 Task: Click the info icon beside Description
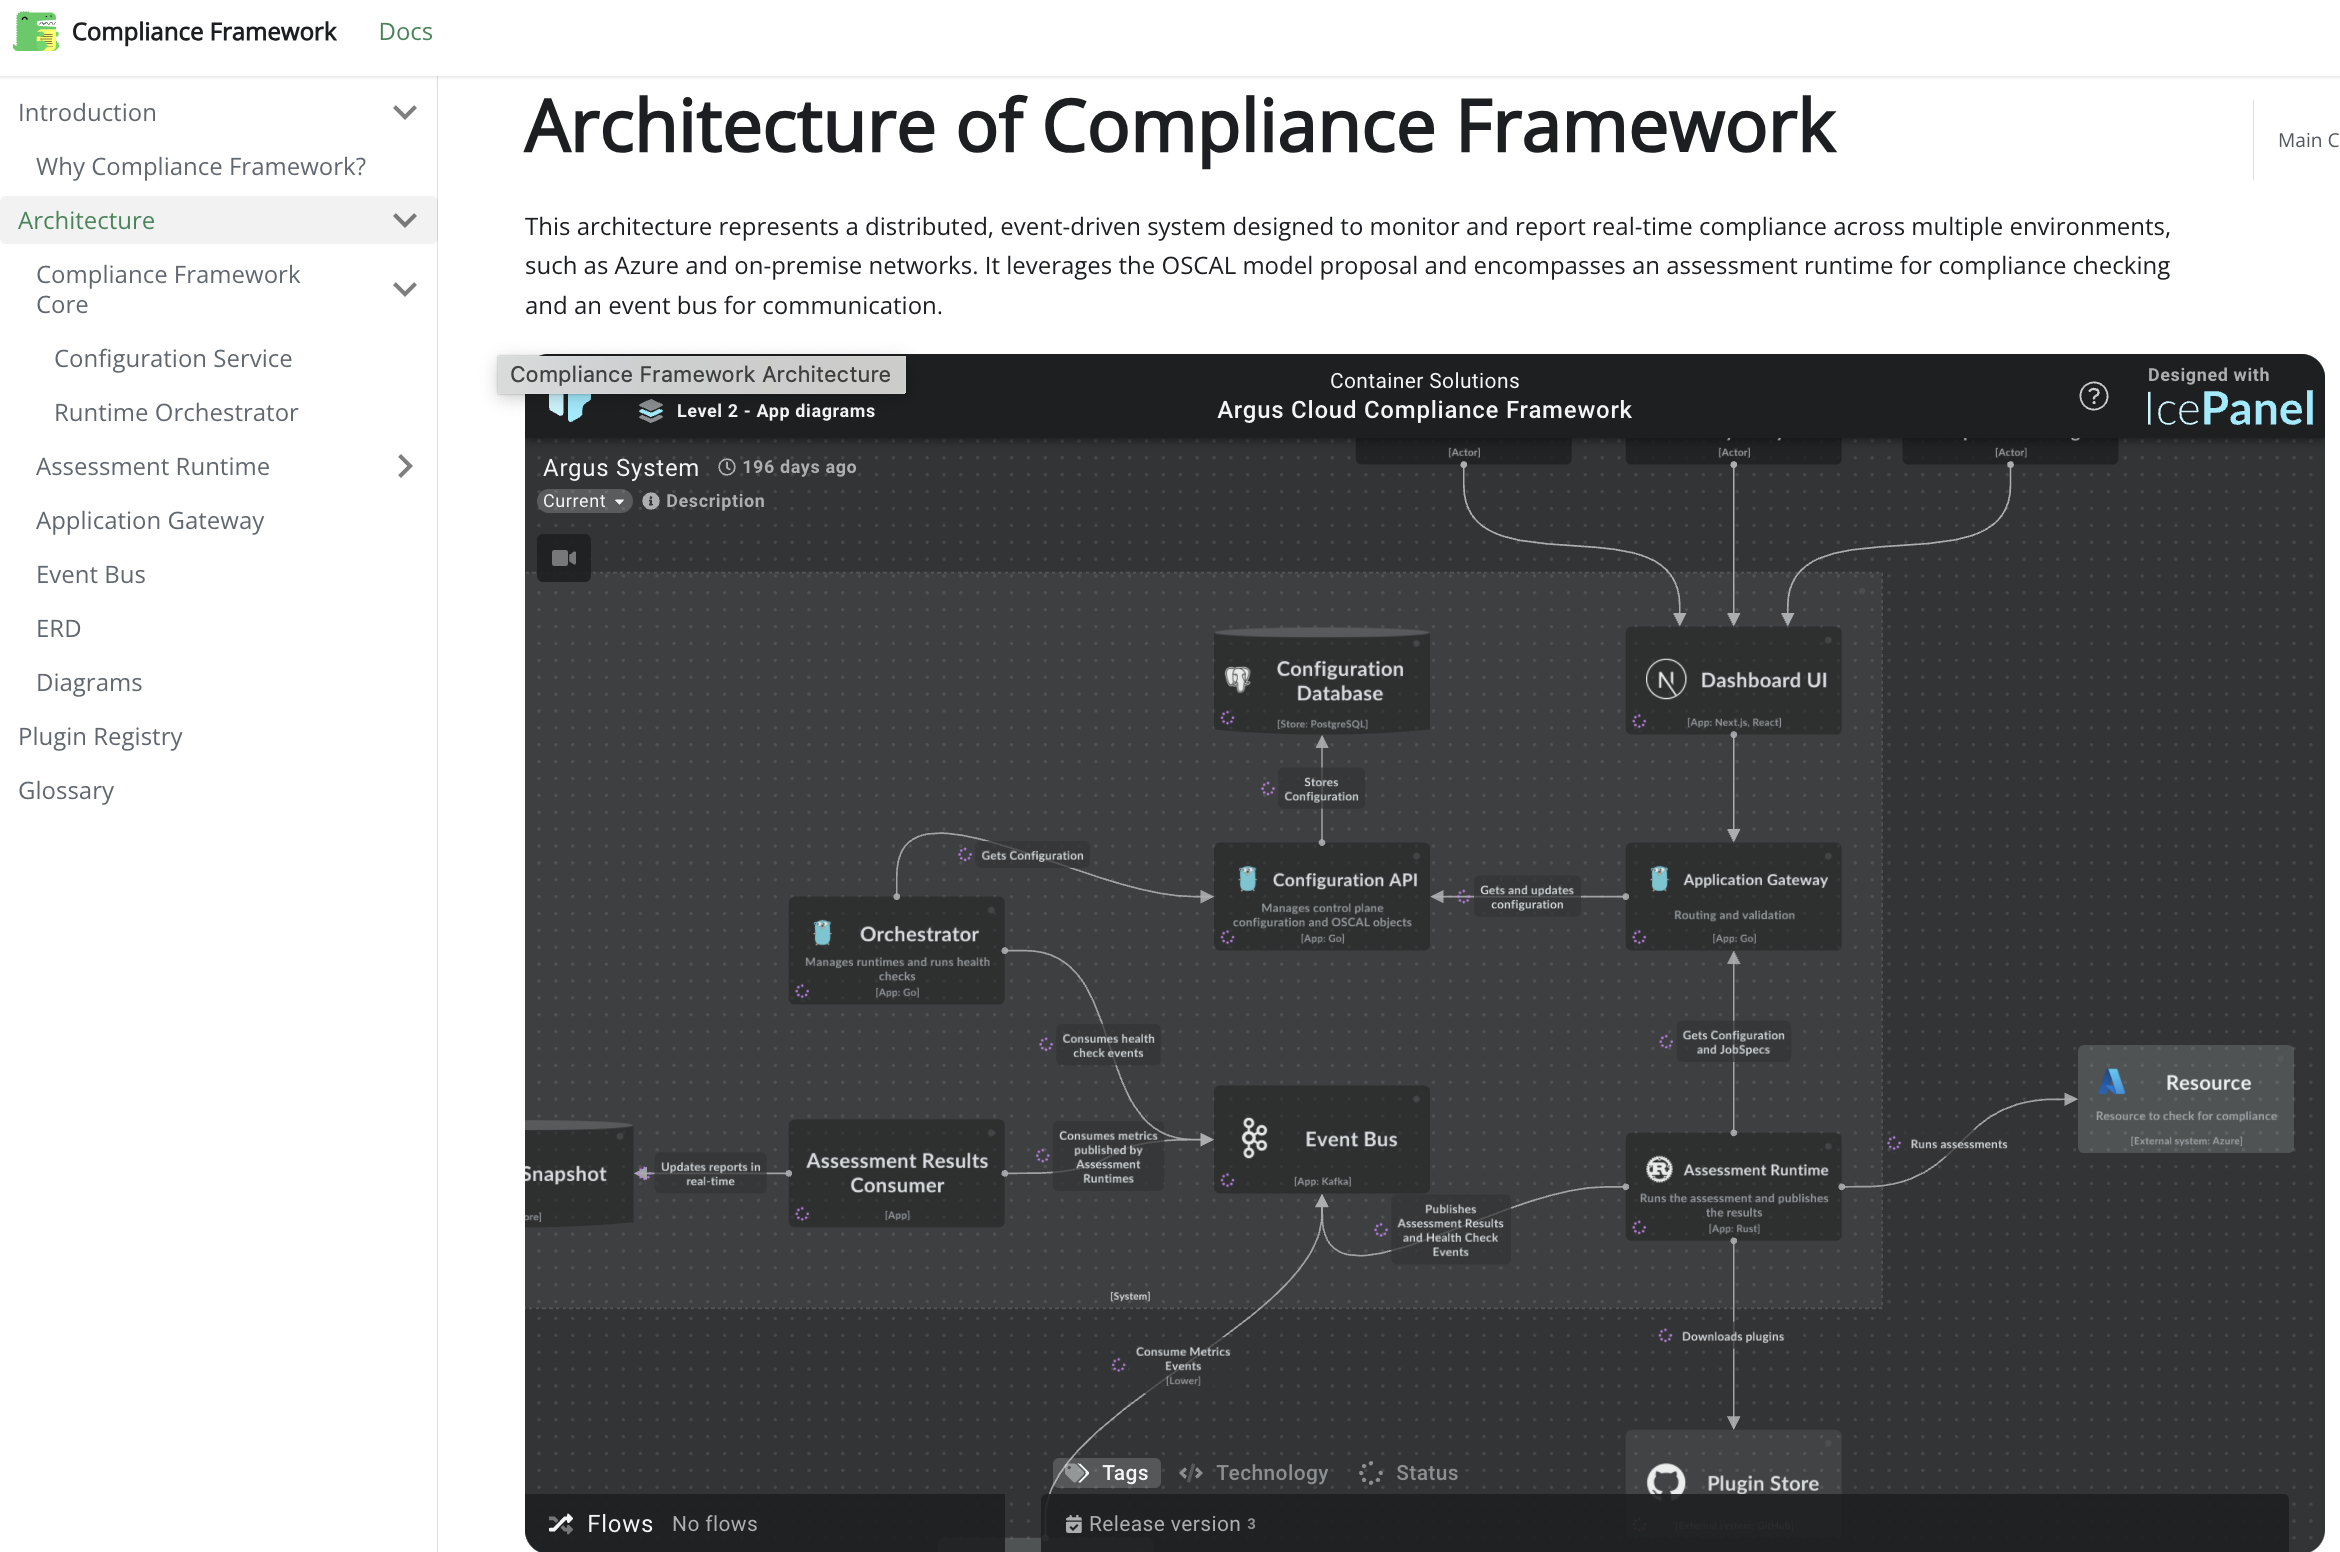(x=652, y=501)
